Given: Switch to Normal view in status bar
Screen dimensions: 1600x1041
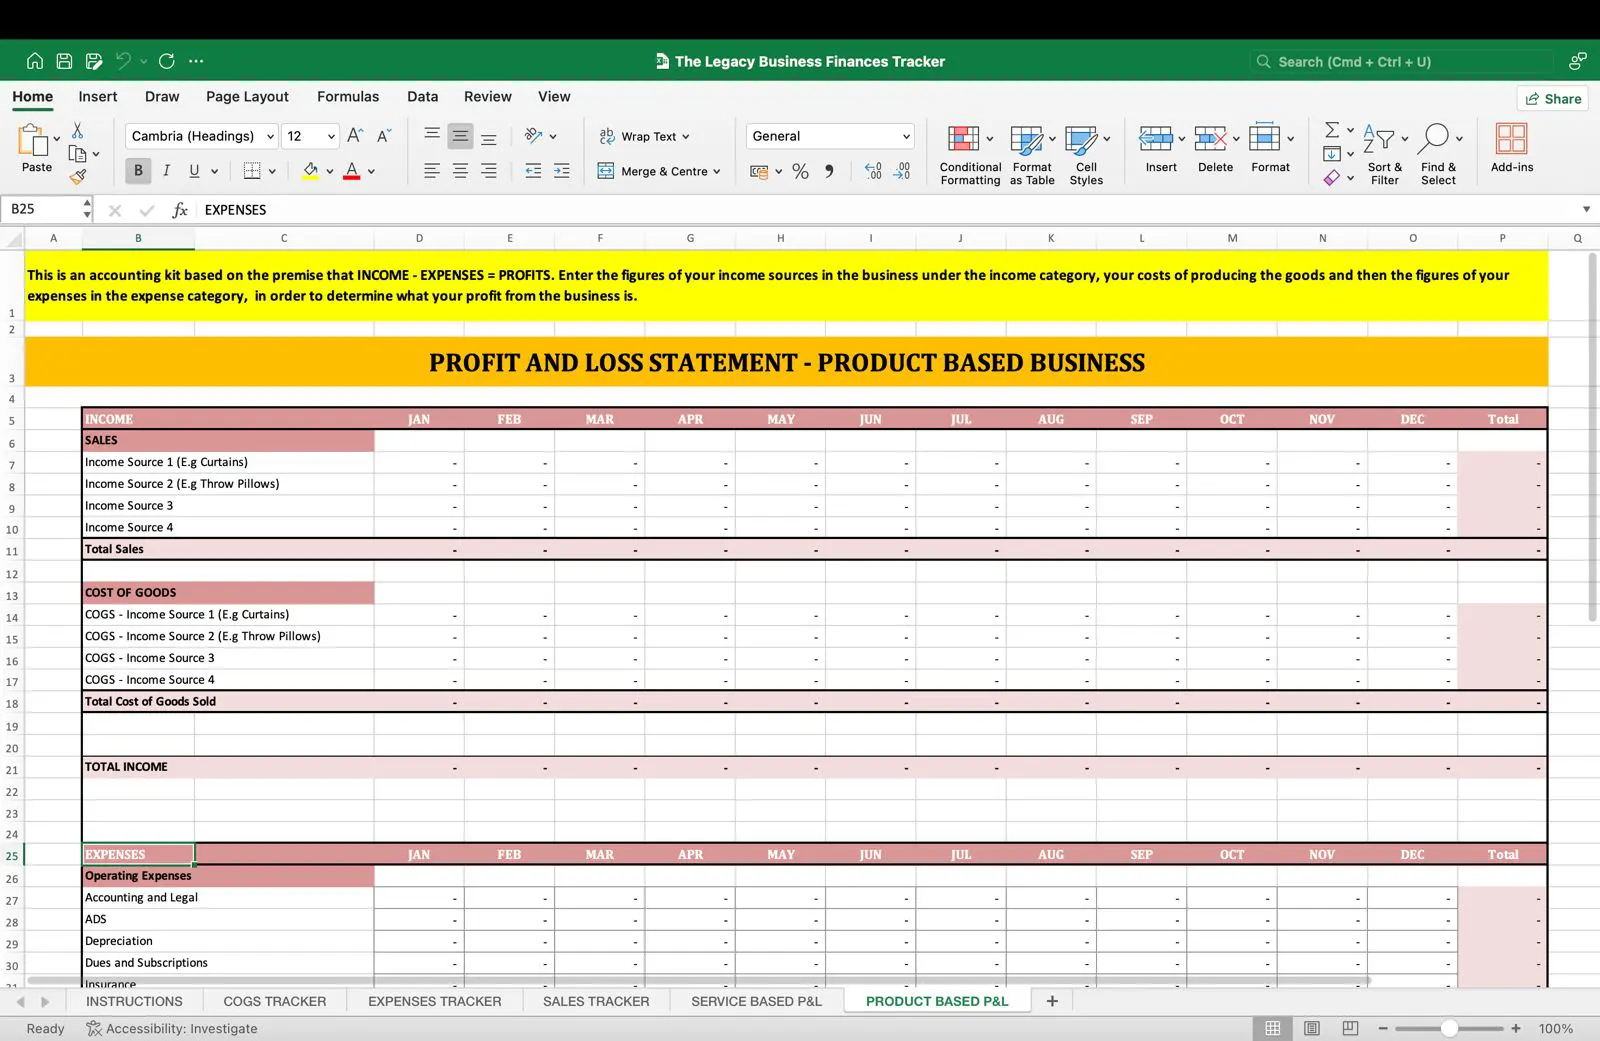Looking at the screenshot, I should (1272, 1028).
